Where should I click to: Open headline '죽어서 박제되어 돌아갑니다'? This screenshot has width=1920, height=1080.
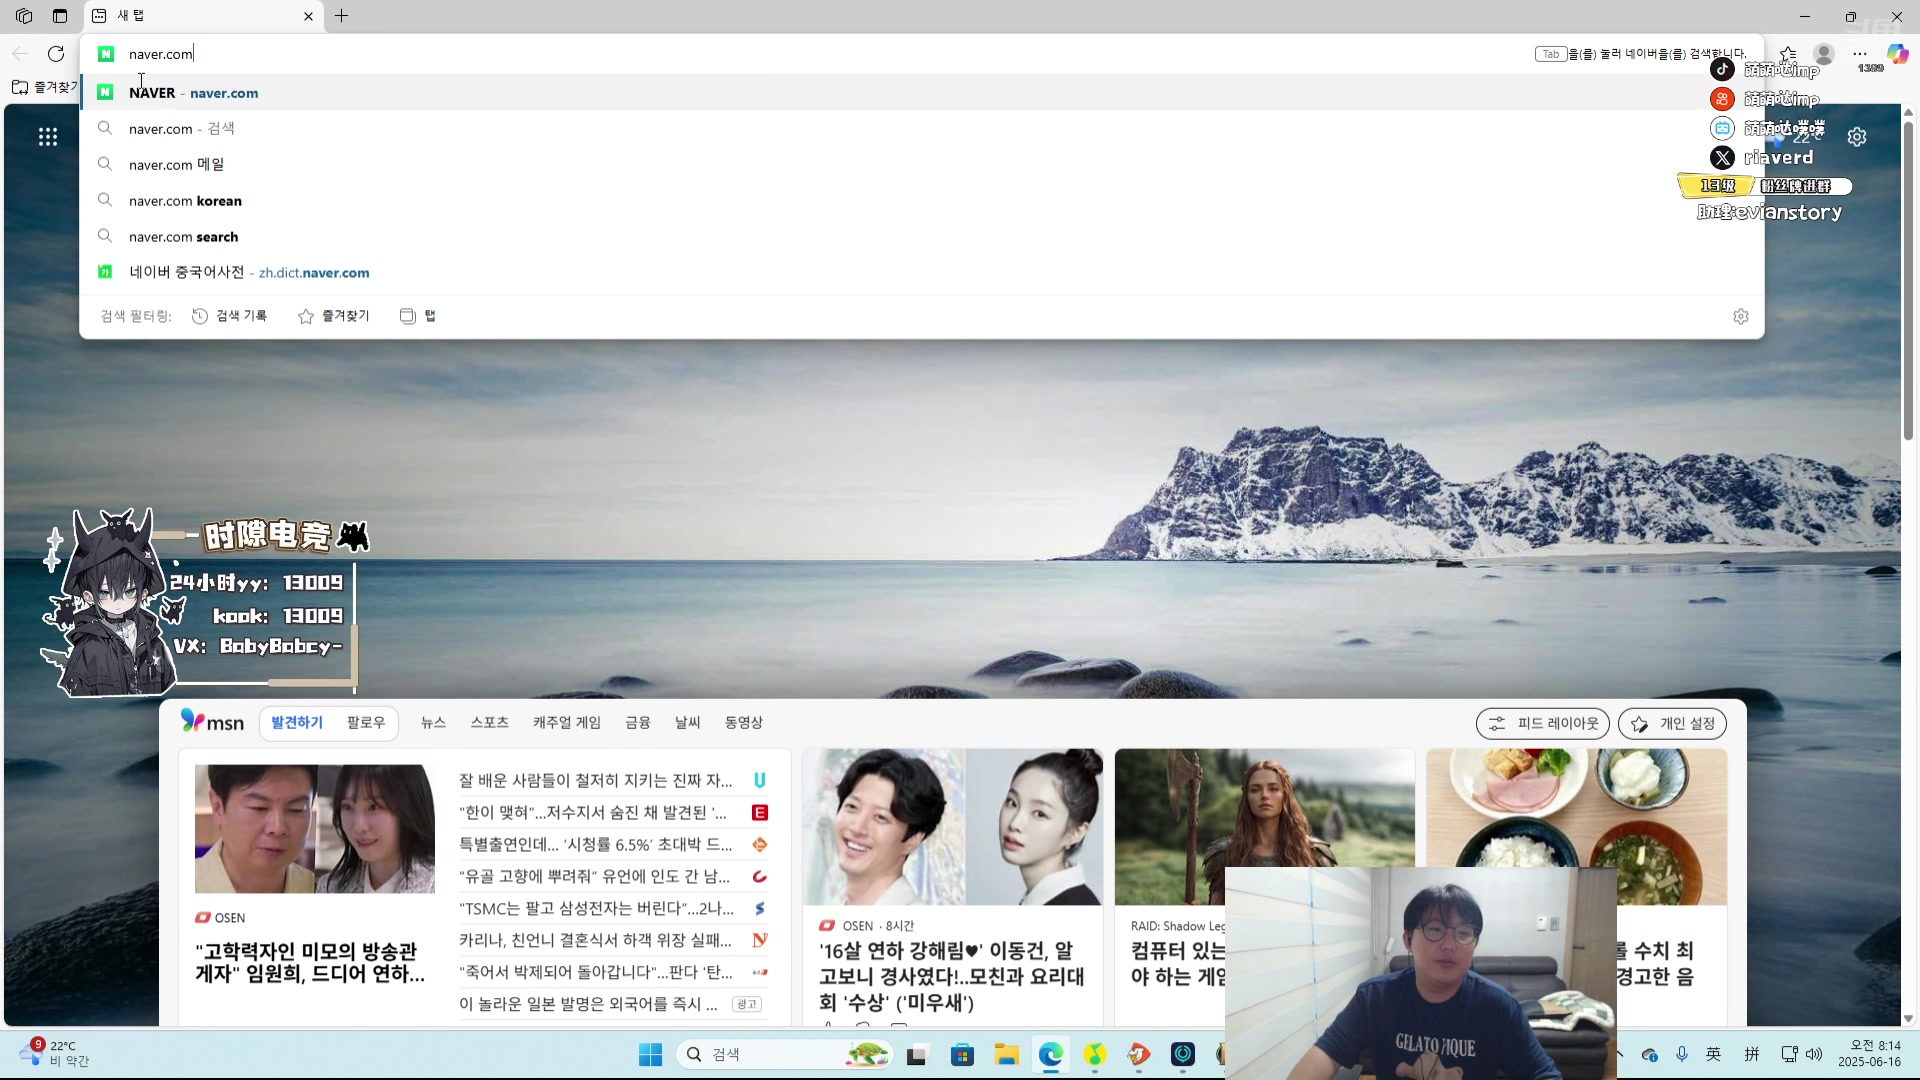tap(596, 972)
